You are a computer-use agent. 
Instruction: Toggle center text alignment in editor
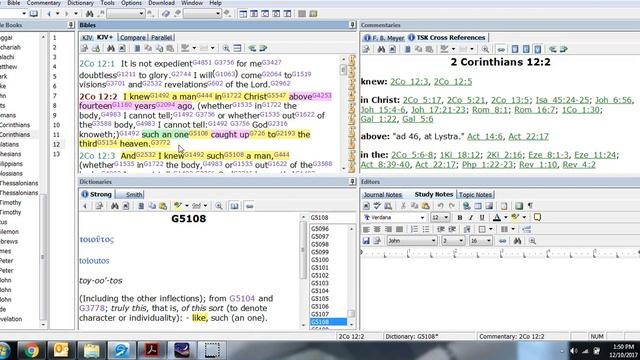377,229
